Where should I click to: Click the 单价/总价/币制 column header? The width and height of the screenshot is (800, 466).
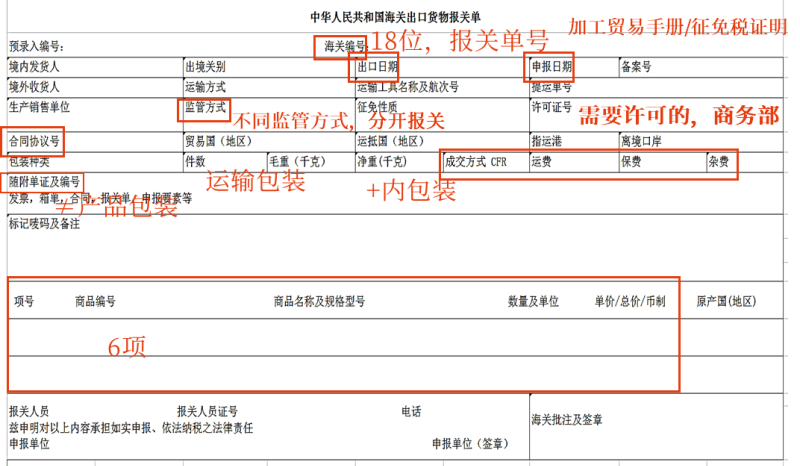click(x=630, y=302)
